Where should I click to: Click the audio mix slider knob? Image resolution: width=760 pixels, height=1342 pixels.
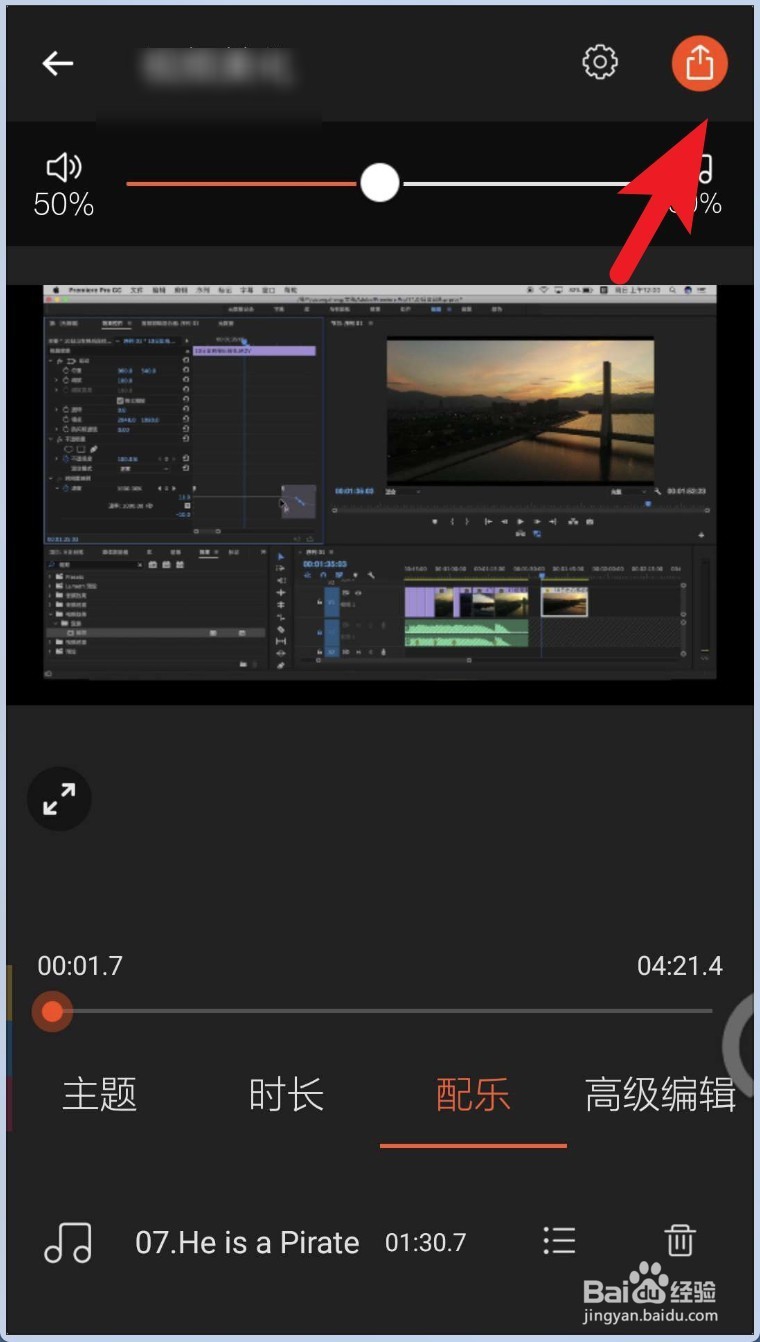click(x=379, y=183)
